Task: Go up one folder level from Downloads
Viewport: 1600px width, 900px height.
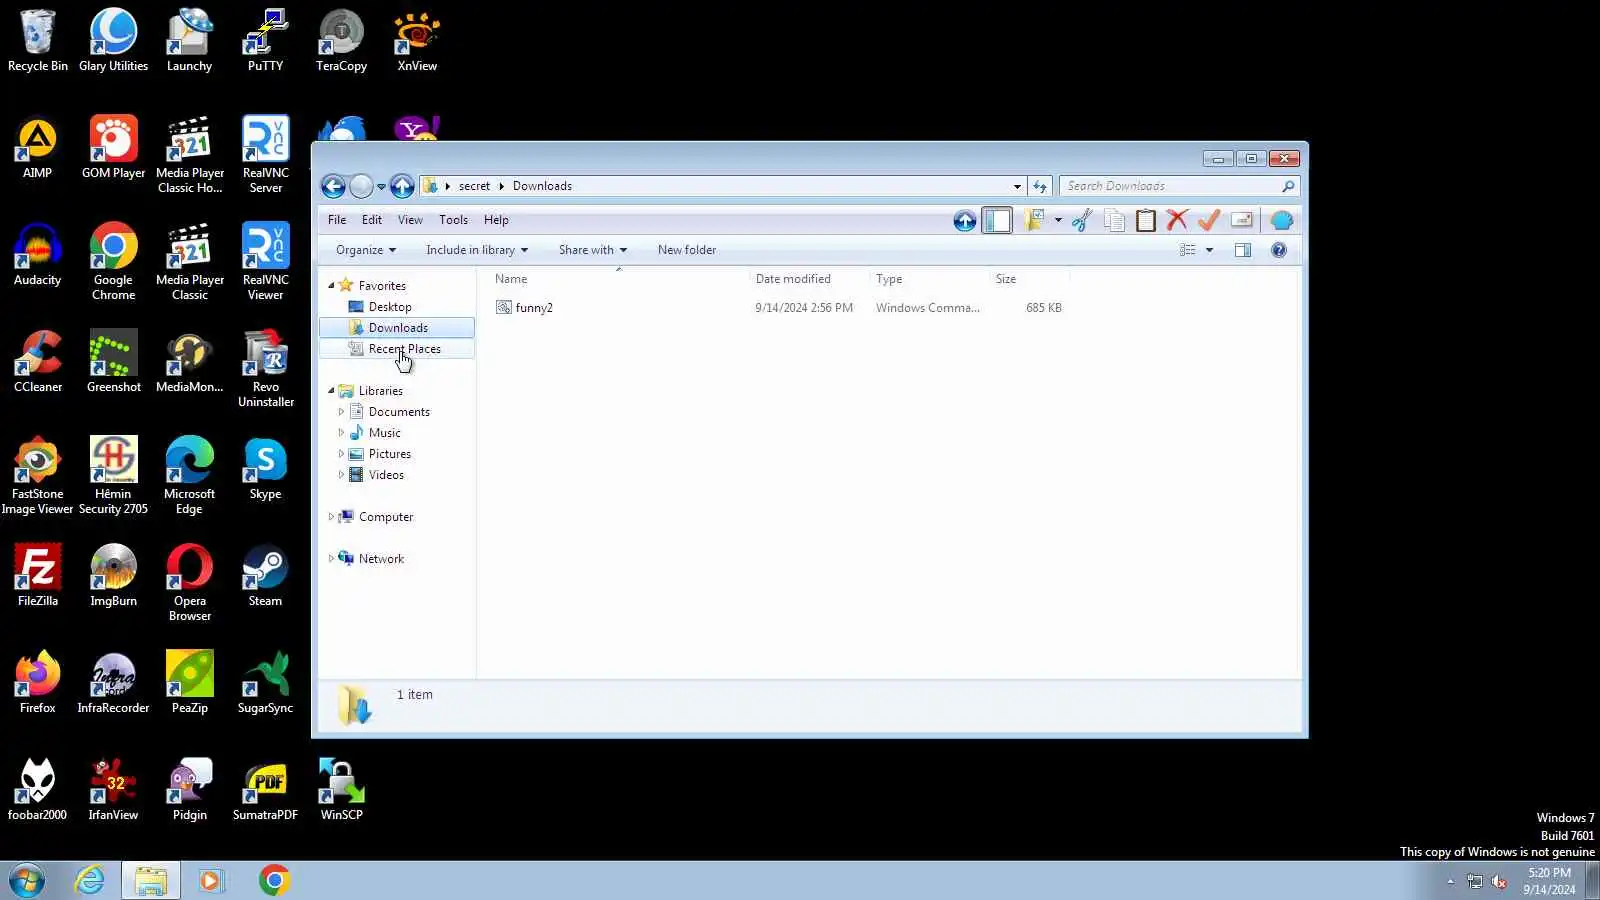Action: coord(402,186)
